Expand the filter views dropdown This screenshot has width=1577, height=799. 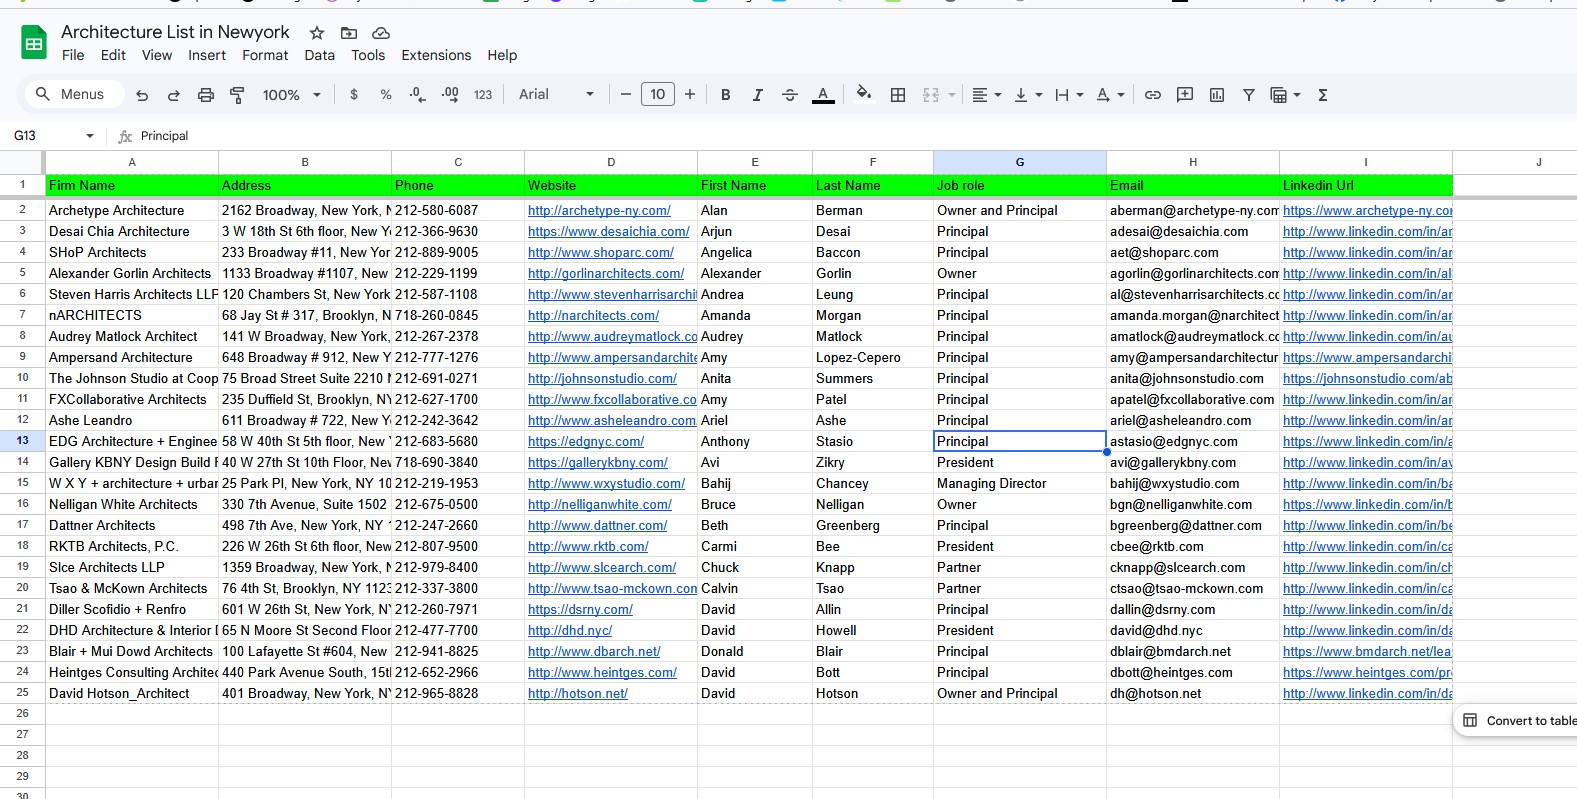click(1297, 95)
